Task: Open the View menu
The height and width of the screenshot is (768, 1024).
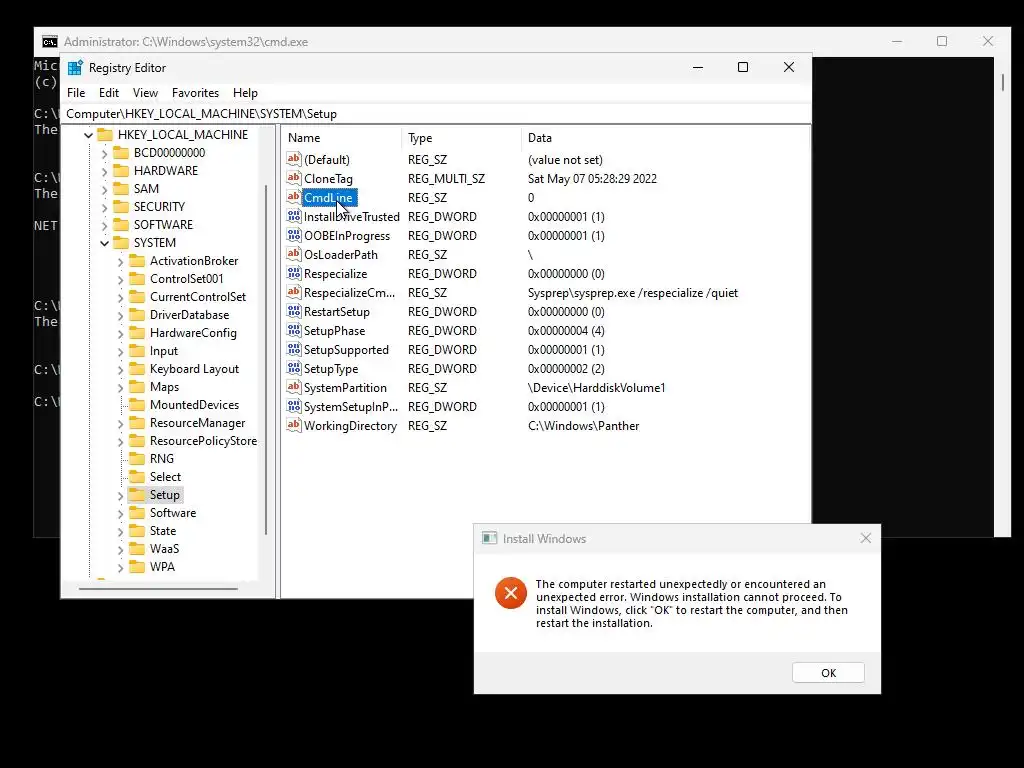Action: [x=146, y=93]
